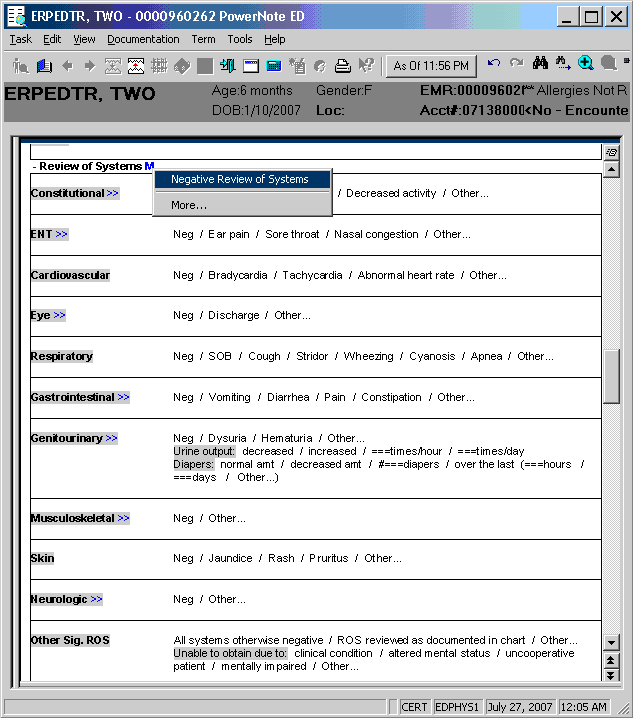Viewport: 633px width, 718px height.
Task: Select Negative Review of Systems menu entry
Action: 240,180
